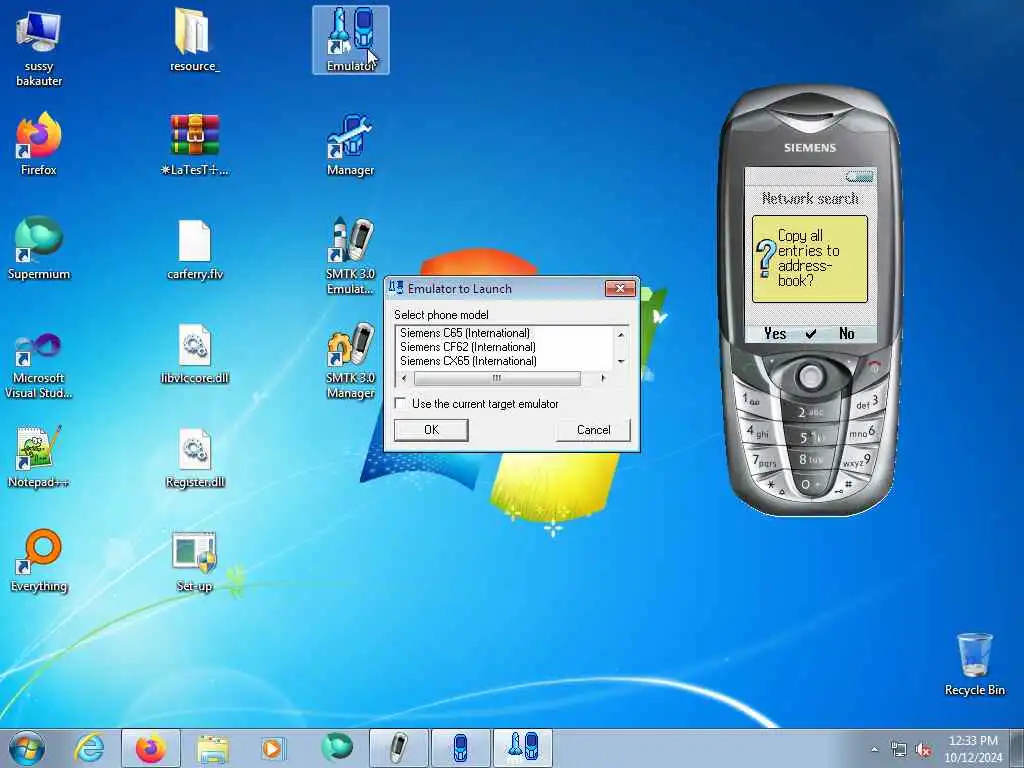Tap the star key on phone

[775, 486]
